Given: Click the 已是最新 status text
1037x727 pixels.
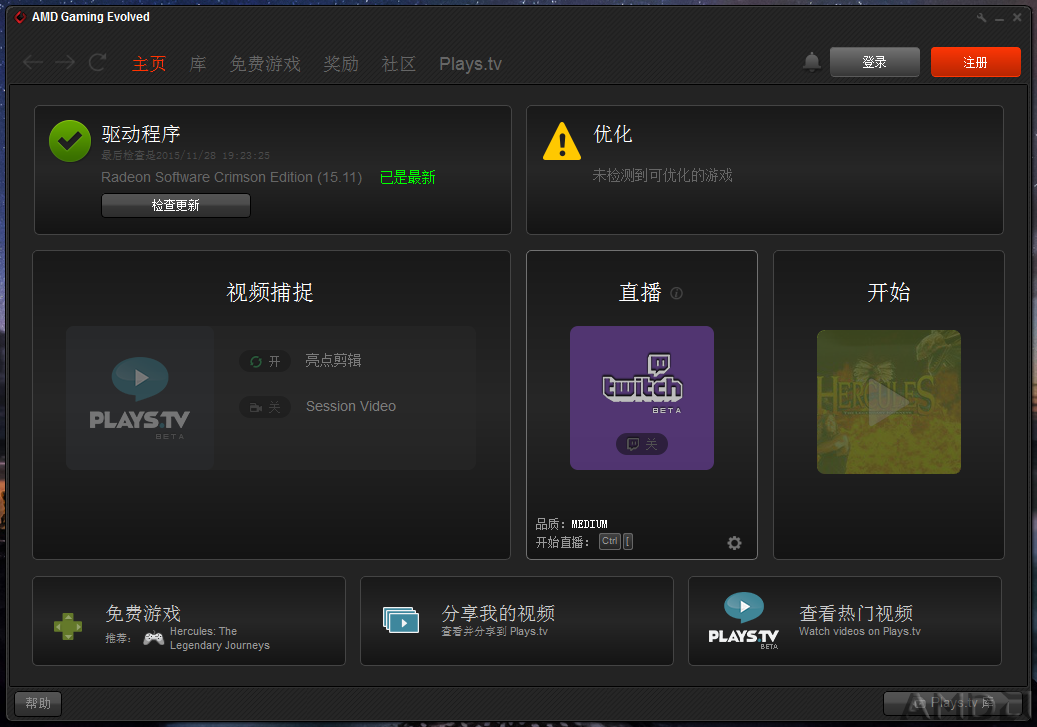Looking at the screenshot, I should (407, 177).
